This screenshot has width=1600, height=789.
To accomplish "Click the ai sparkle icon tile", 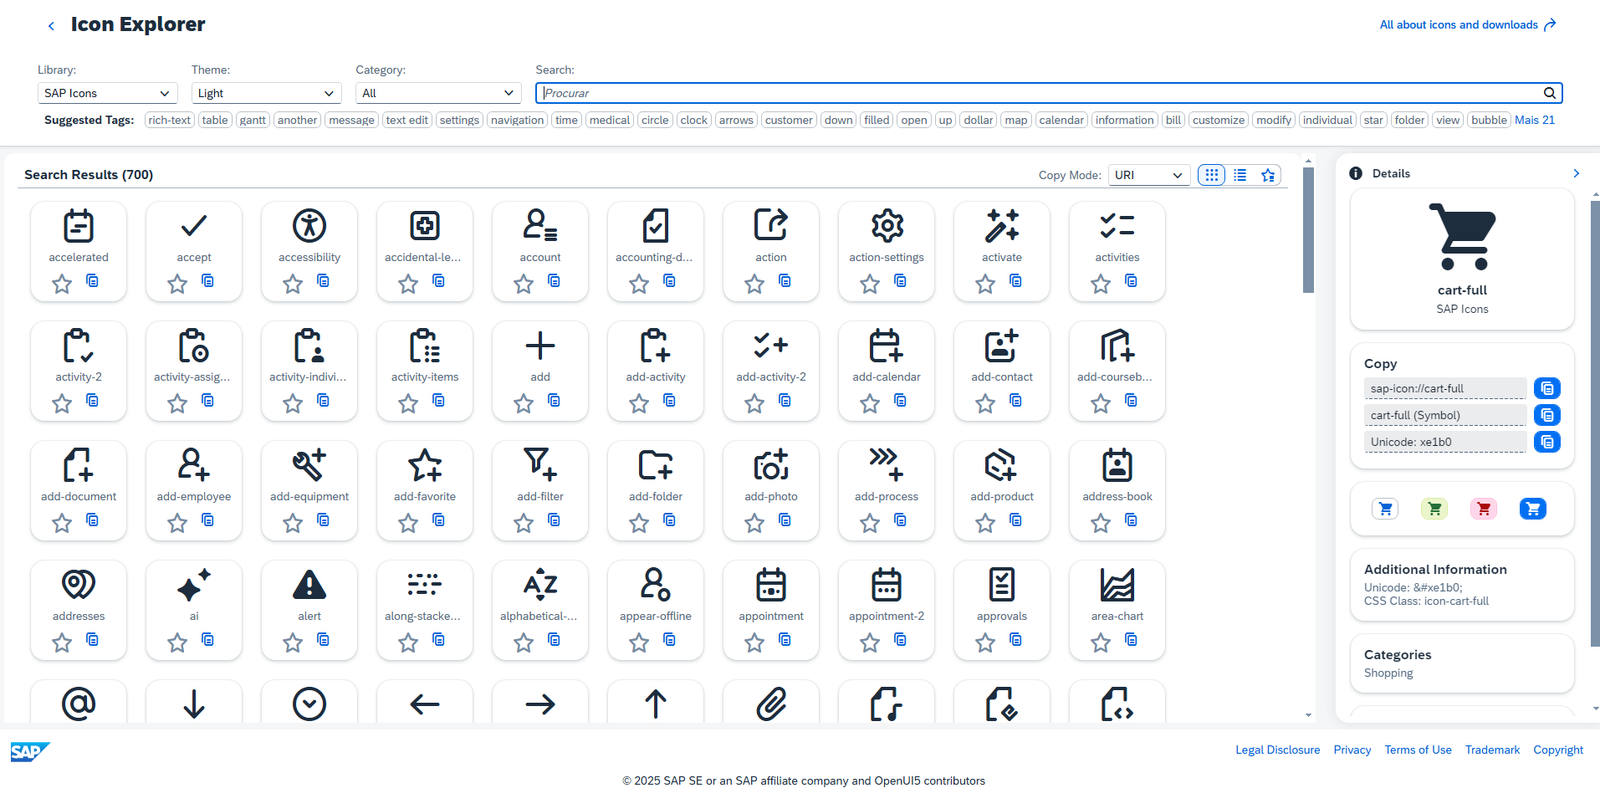I will point(194,610).
